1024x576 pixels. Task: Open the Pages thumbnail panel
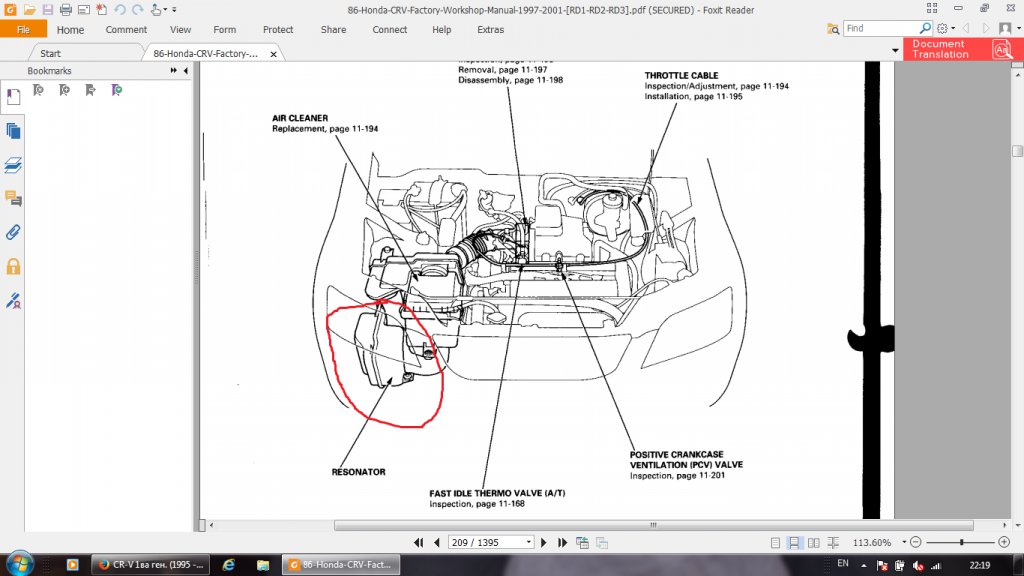(x=13, y=131)
